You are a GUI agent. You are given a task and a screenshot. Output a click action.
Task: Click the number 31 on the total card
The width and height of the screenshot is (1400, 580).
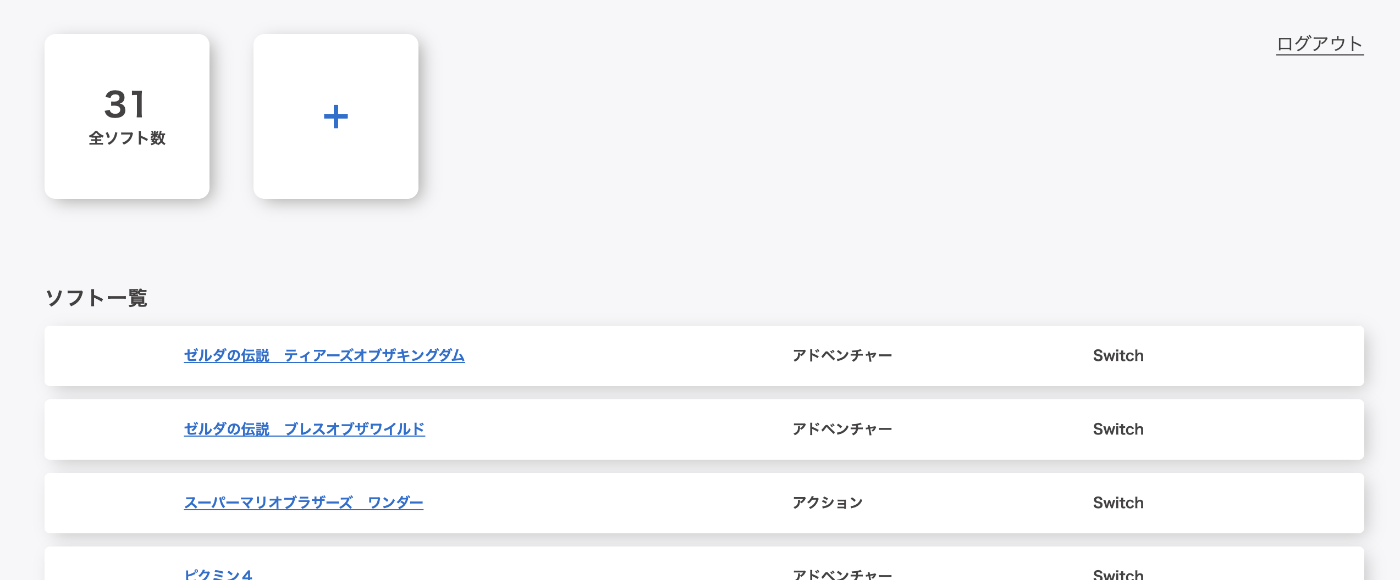click(126, 105)
